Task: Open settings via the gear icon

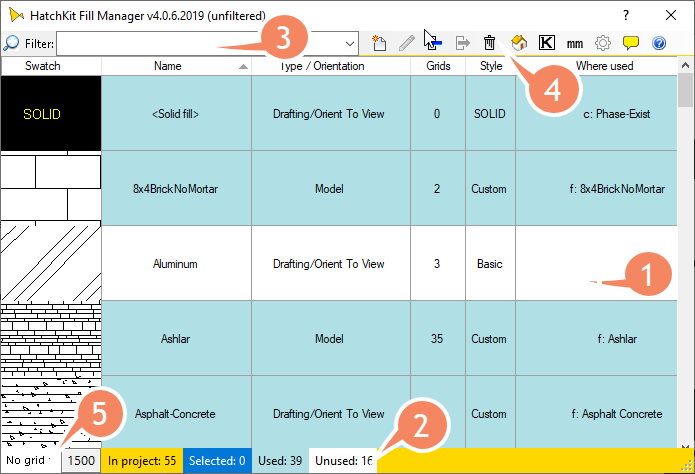Action: 603,43
